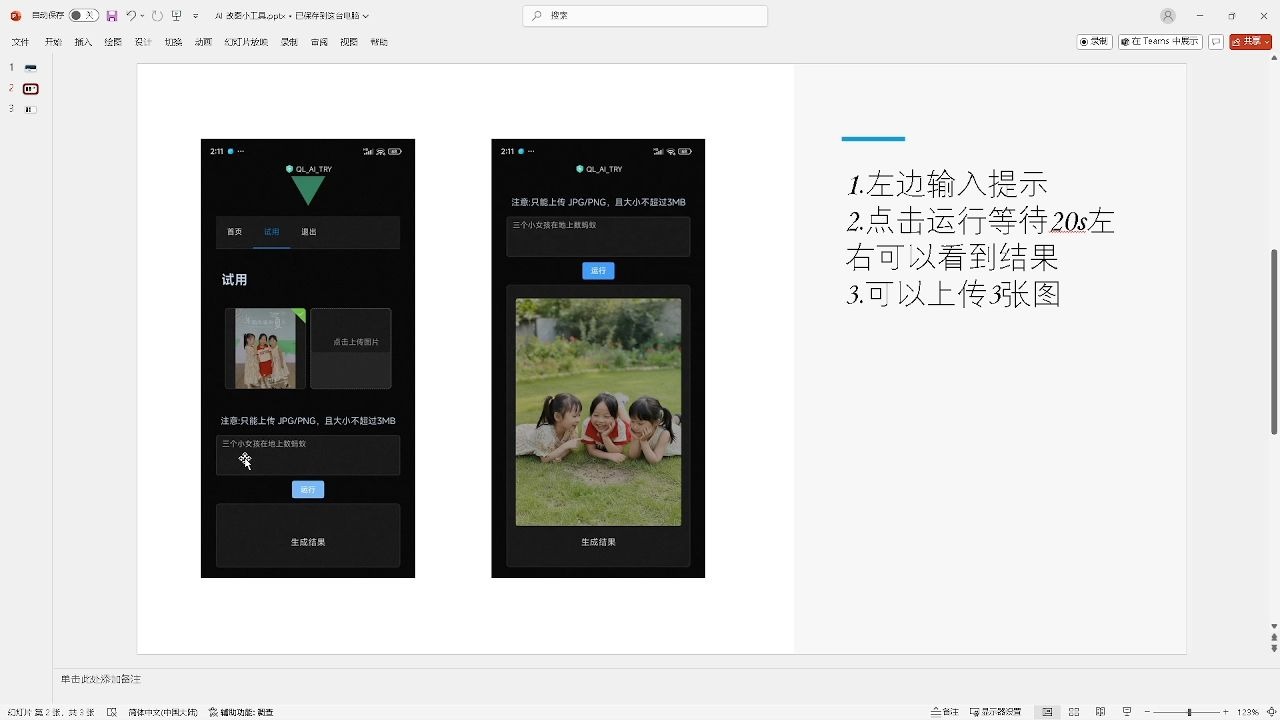Click the 123% zoom level value
Screen dimensions: 1280x720
pos(1247,712)
